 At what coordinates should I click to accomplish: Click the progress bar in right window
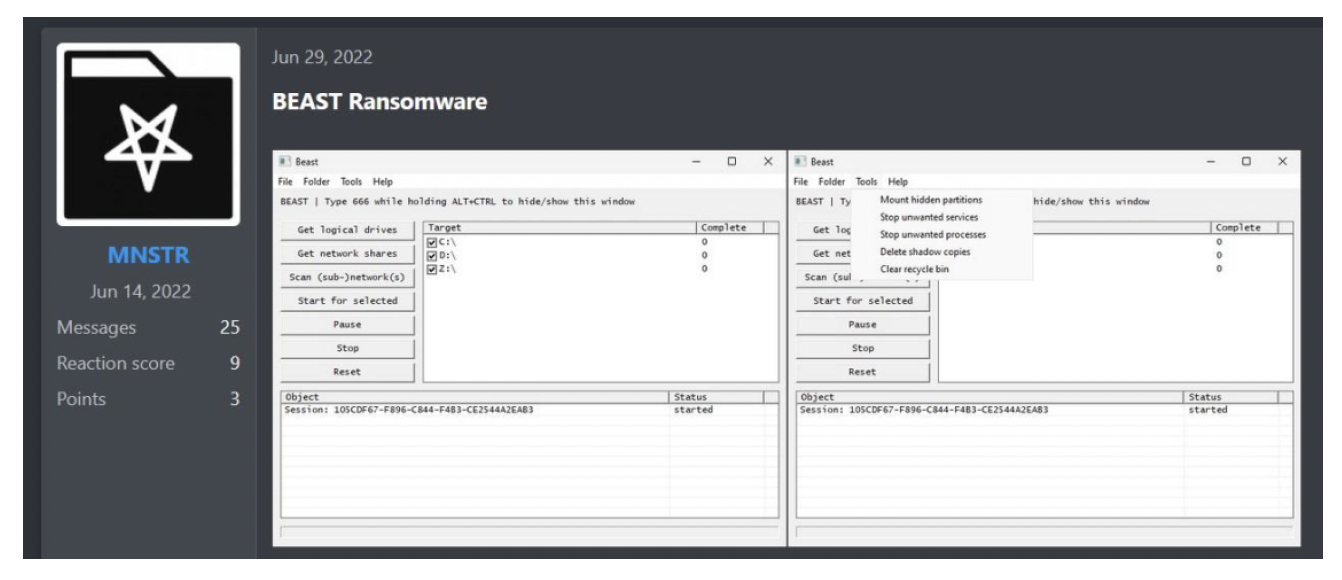pos(1044,531)
